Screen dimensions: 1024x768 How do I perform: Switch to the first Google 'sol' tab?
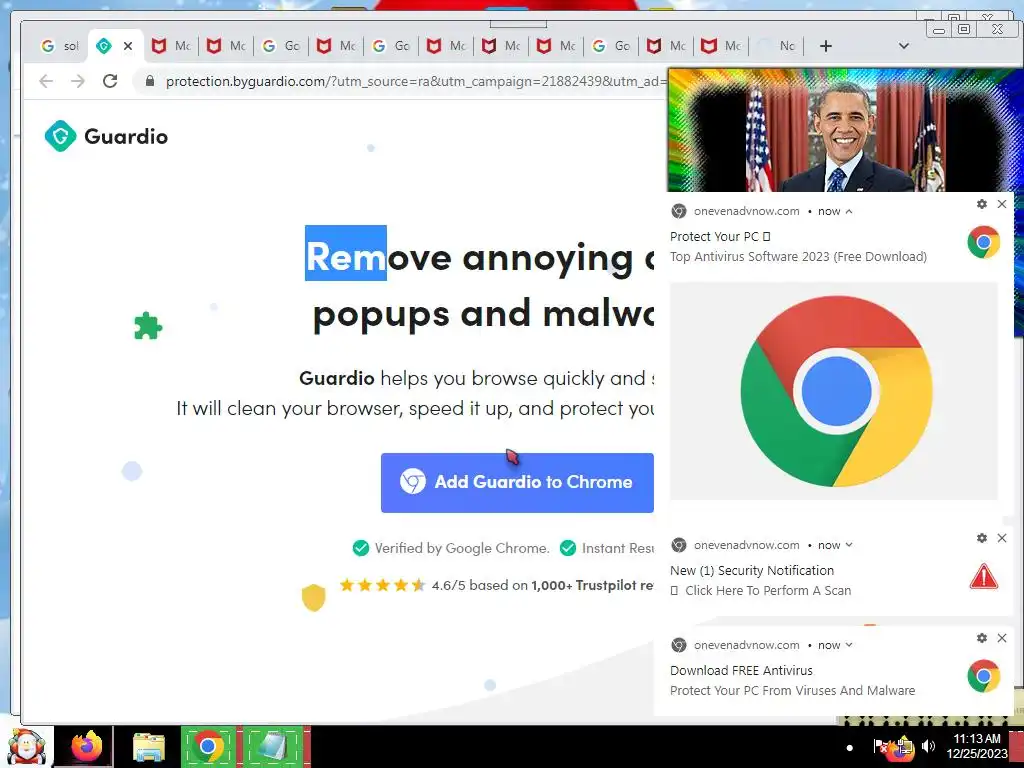(60, 46)
